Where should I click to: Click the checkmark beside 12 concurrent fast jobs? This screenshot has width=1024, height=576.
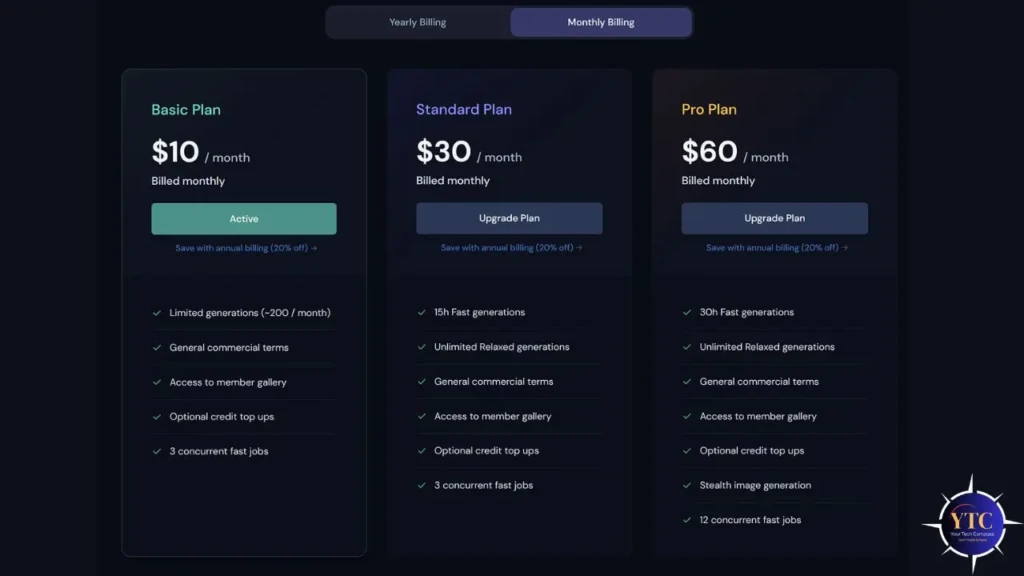tap(686, 520)
